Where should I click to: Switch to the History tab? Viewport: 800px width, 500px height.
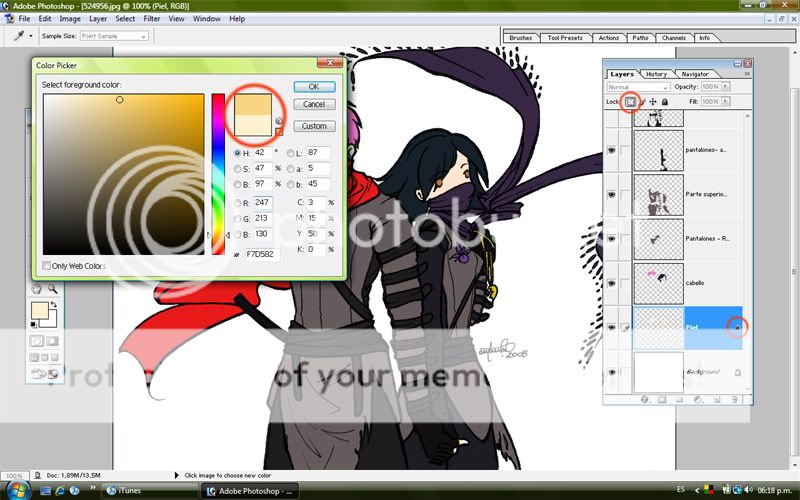point(656,74)
